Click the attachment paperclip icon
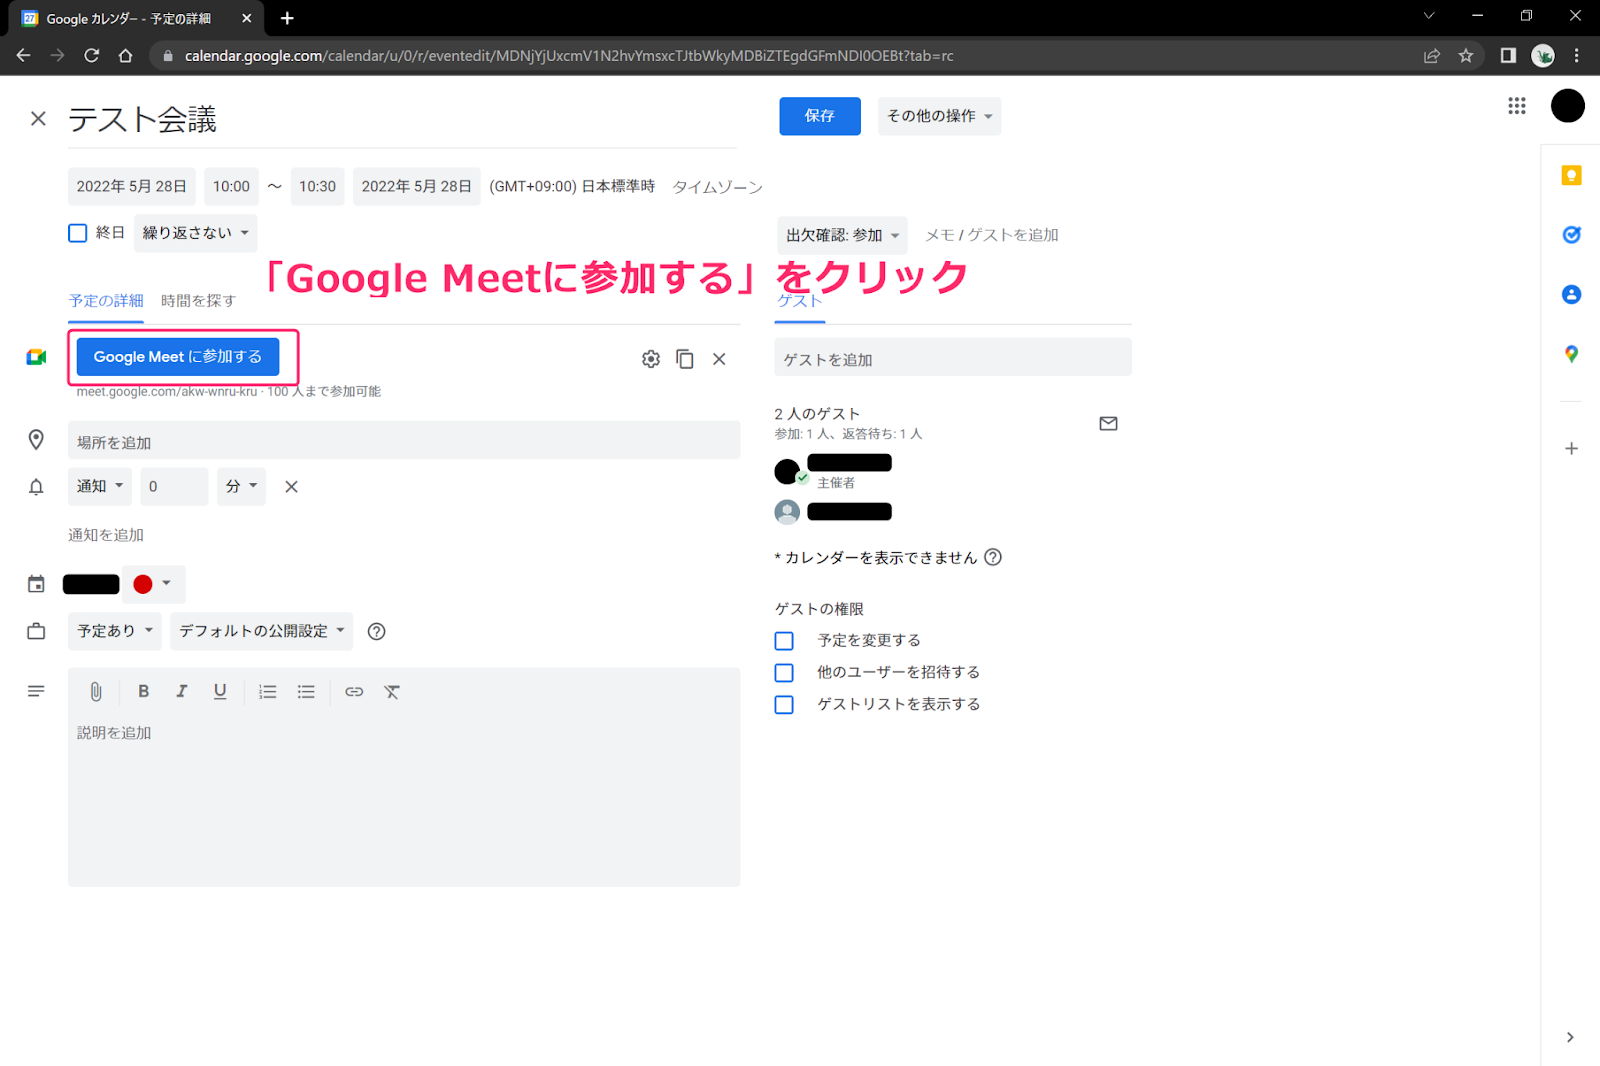The width and height of the screenshot is (1600, 1066). coord(96,691)
